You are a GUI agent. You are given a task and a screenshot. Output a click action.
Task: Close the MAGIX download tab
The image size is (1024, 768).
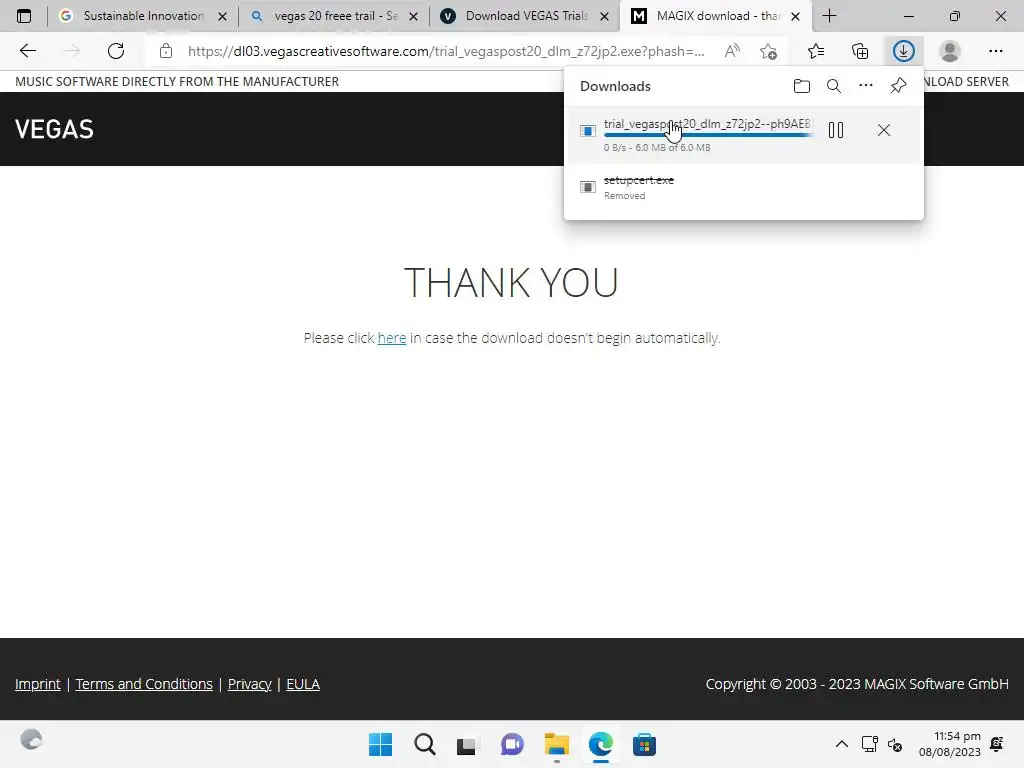[x=795, y=16]
